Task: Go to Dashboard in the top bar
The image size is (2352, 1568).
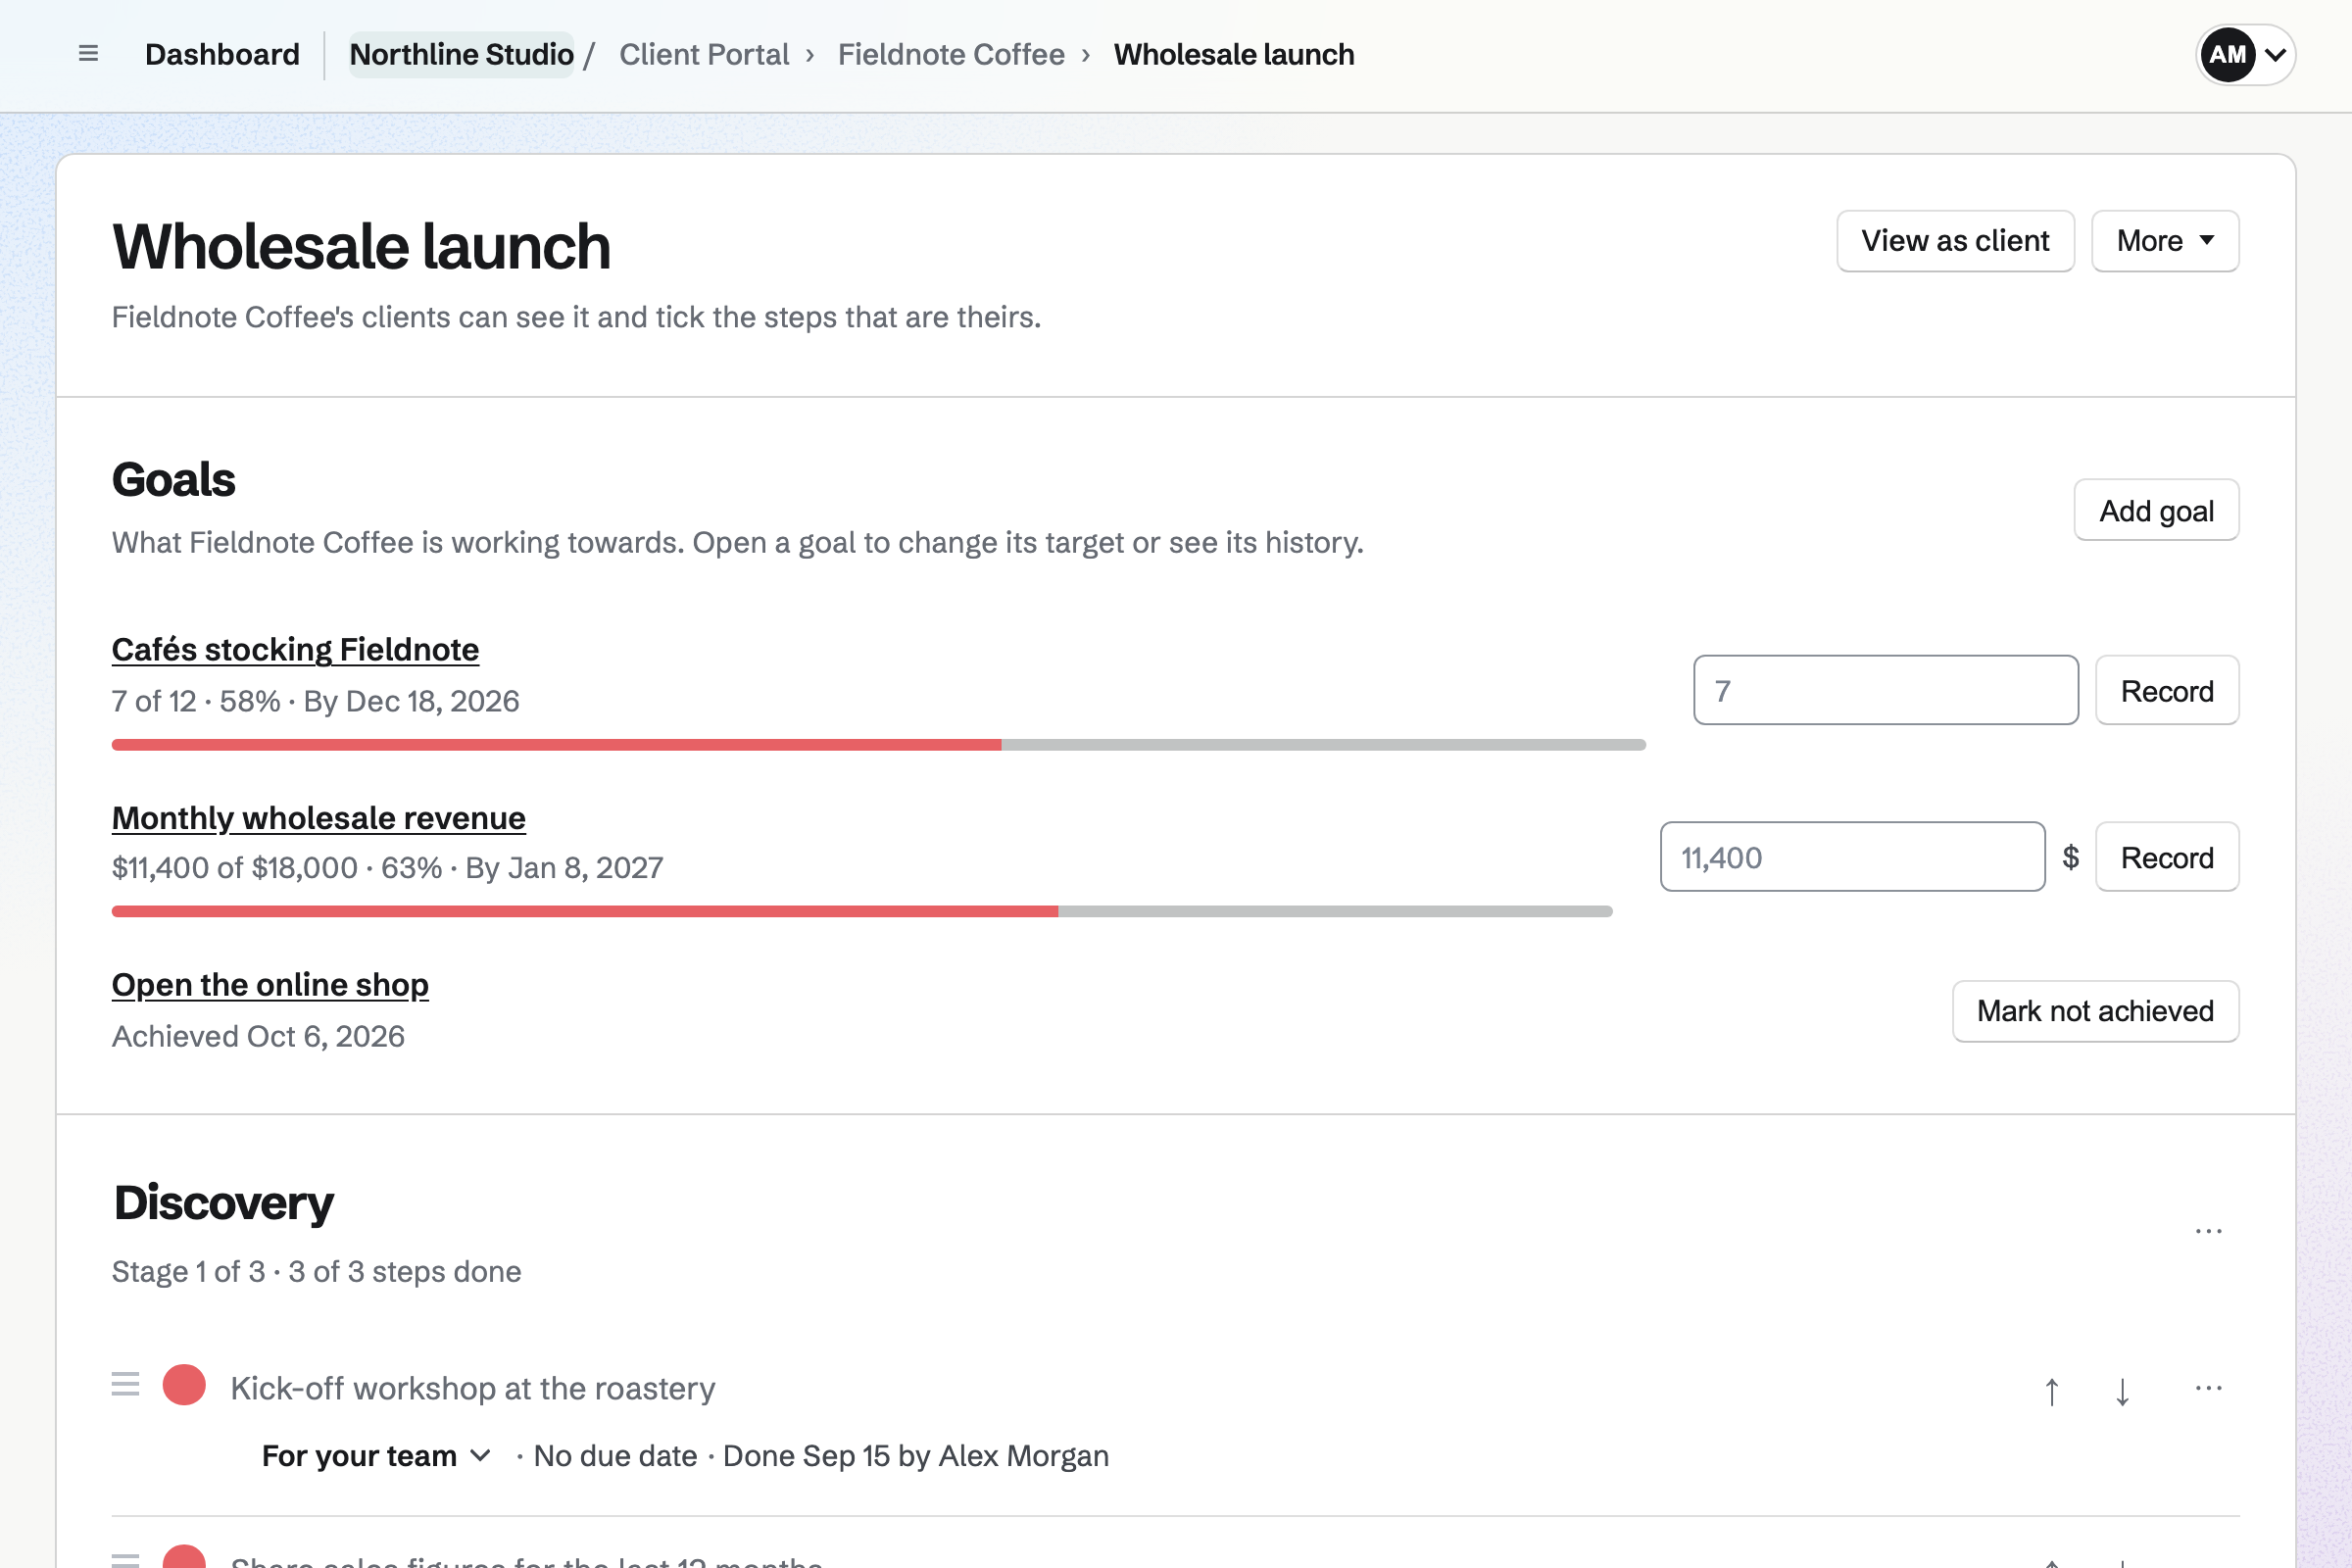Action: pyautogui.click(x=222, y=54)
